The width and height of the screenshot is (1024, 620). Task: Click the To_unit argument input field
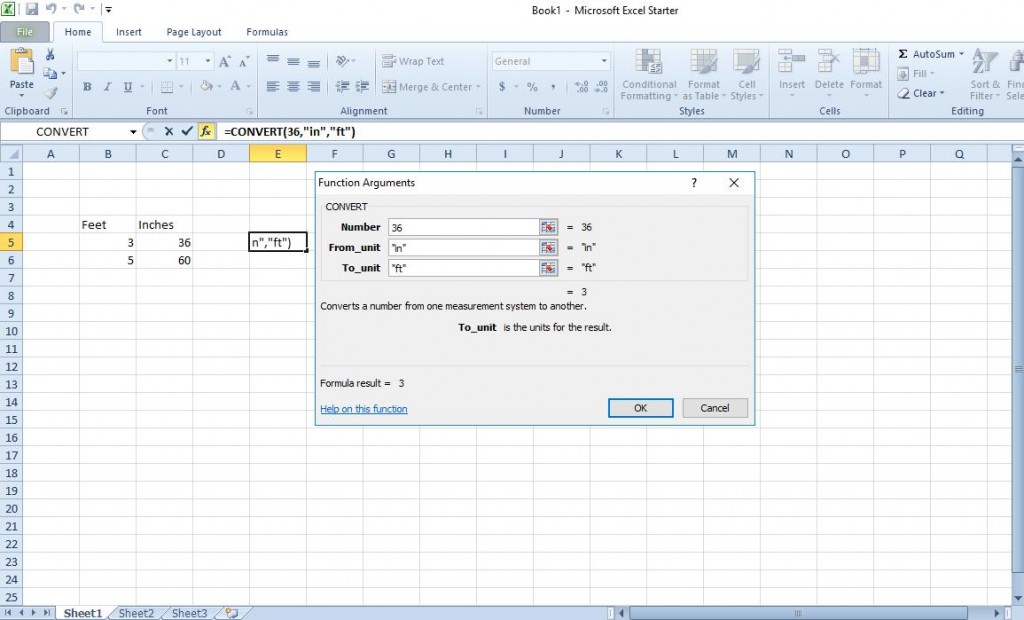464,268
